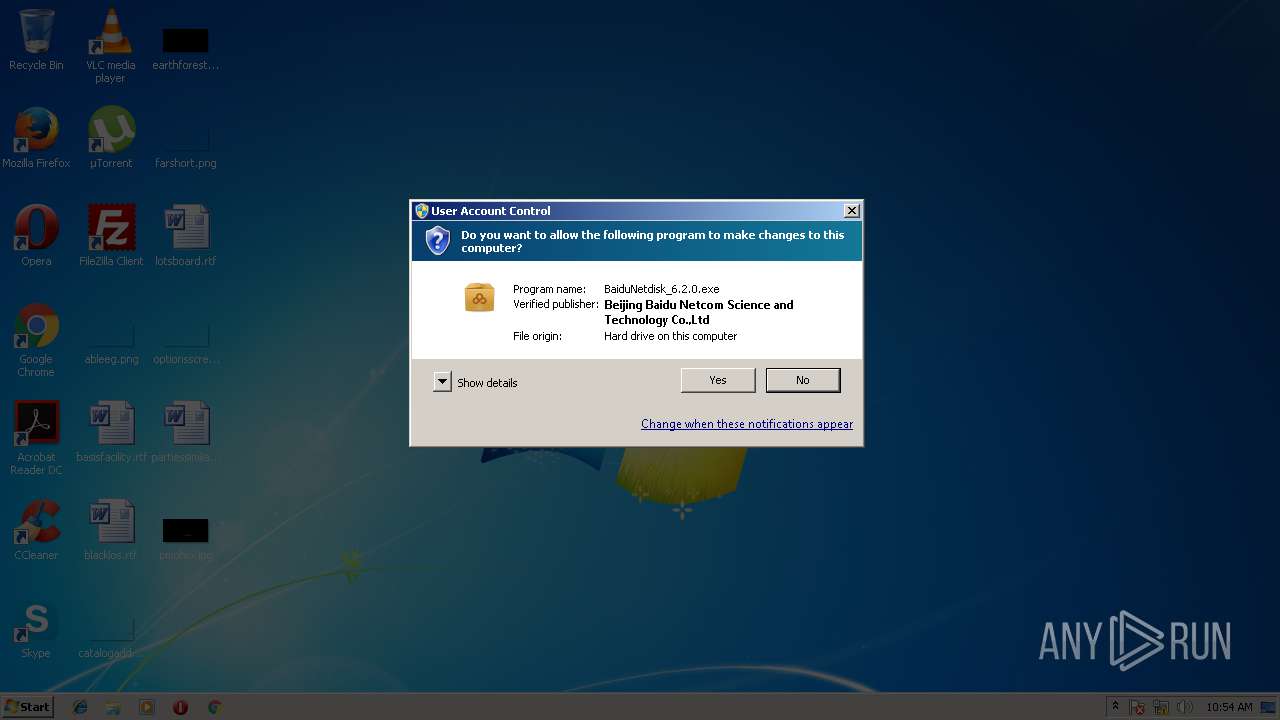
Task: Select µTorrent desktop shortcut
Action: [111, 138]
